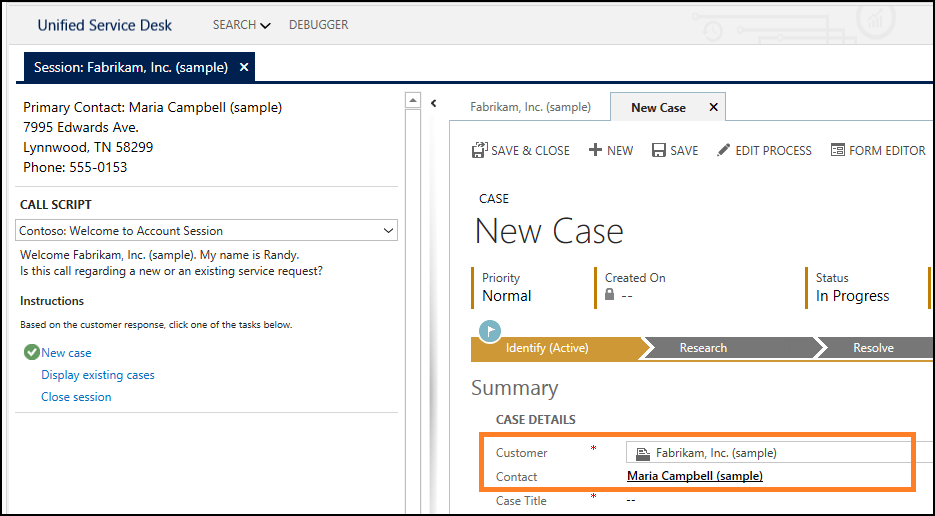Click the Status In Progress field
Screen dimensions: 935x516
tap(852, 288)
